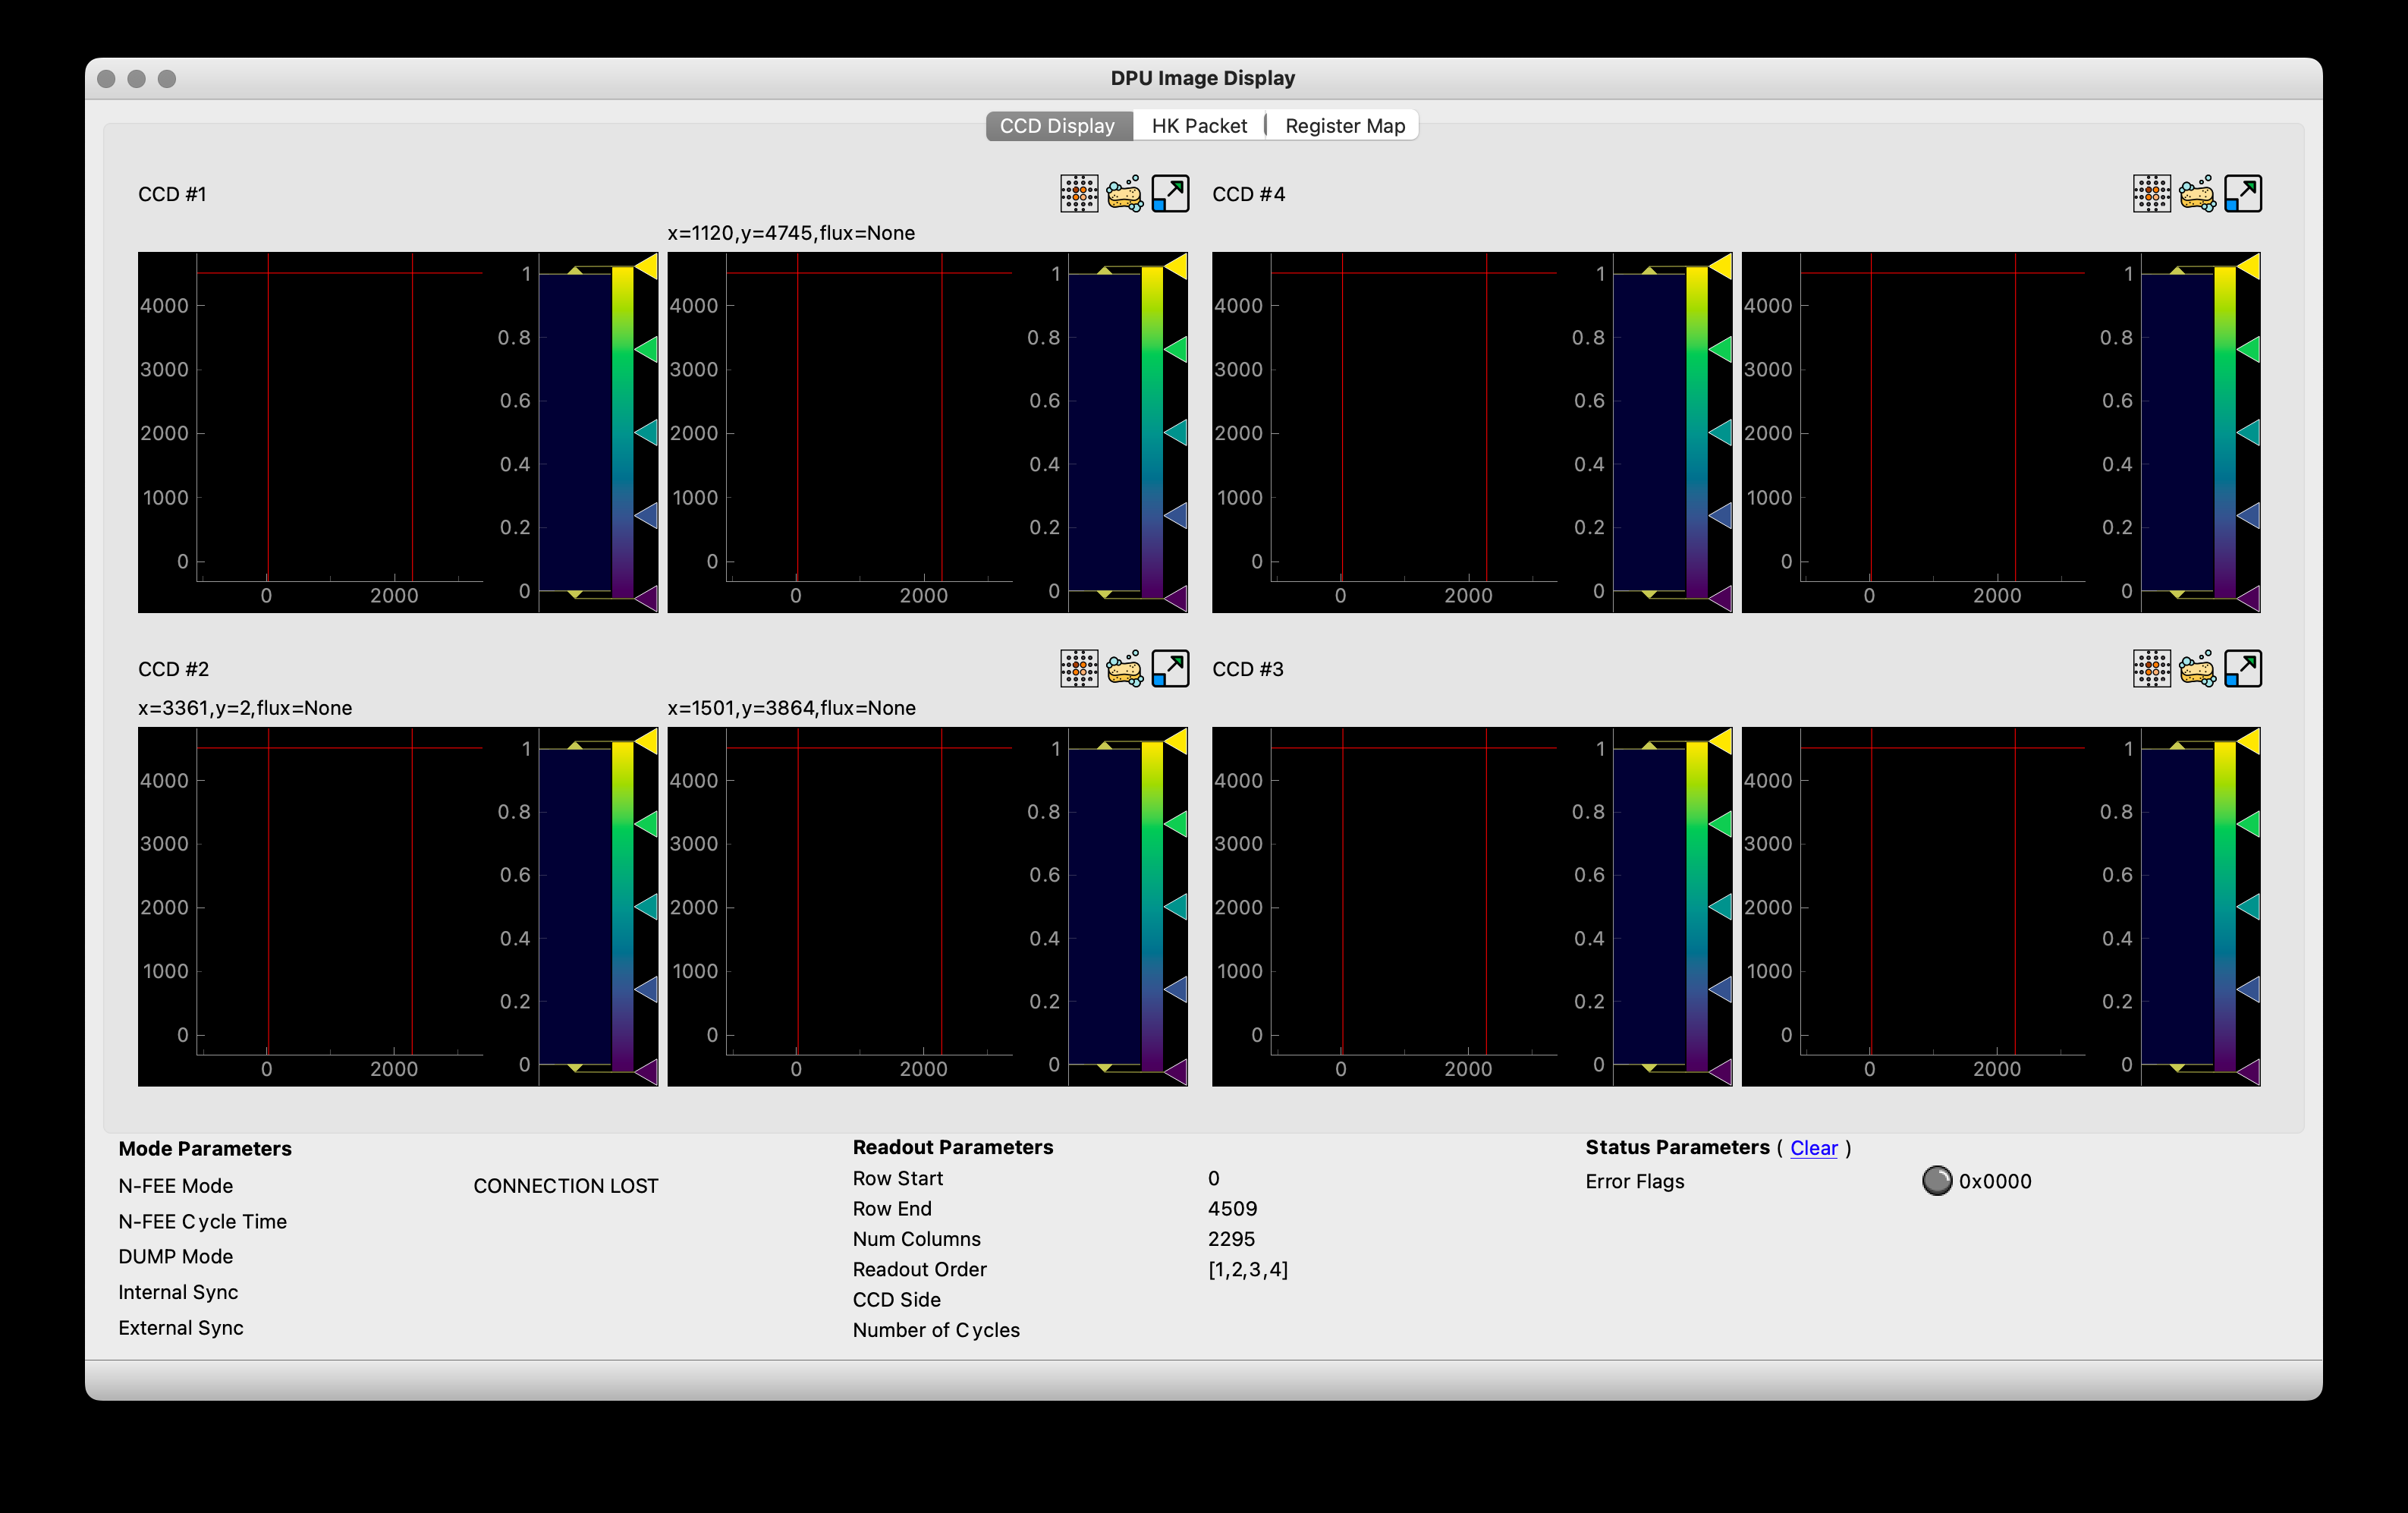Viewport: 2408px width, 1513px height.
Task: Click the 'Row Start' label
Action: tap(898, 1179)
